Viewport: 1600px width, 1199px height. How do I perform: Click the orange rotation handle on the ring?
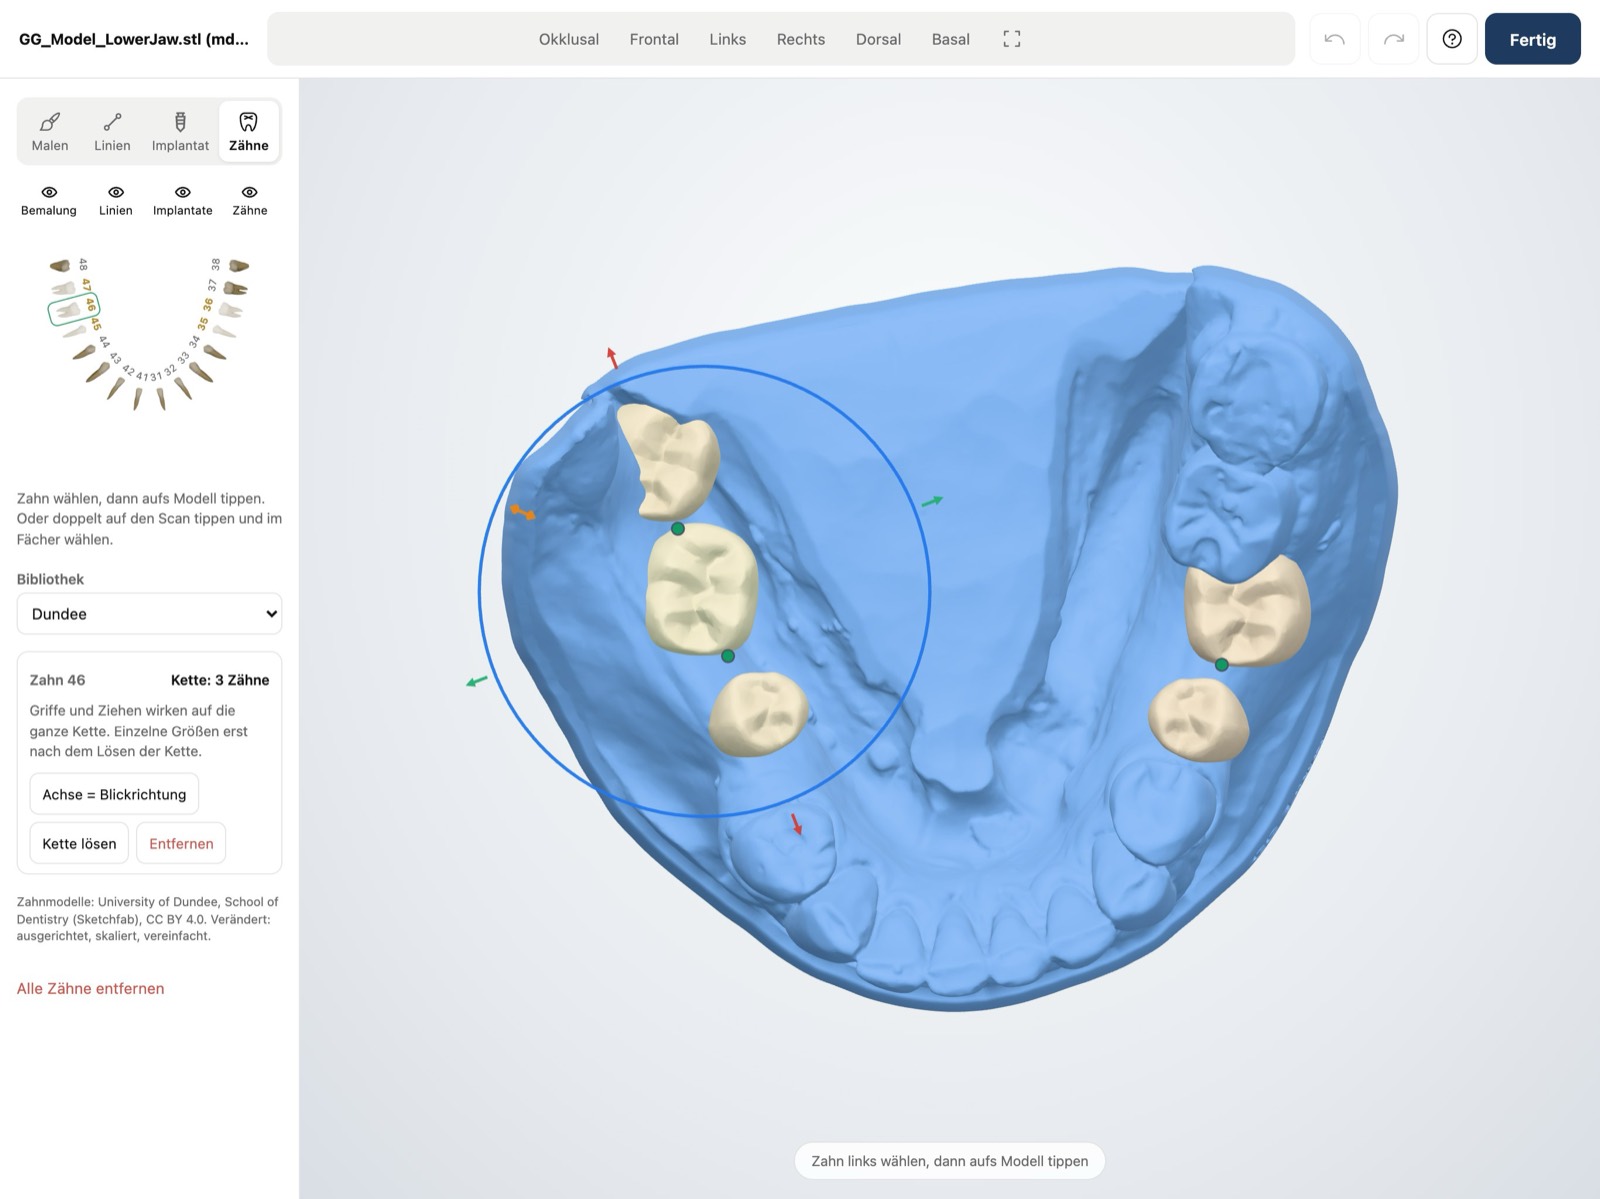tap(523, 513)
